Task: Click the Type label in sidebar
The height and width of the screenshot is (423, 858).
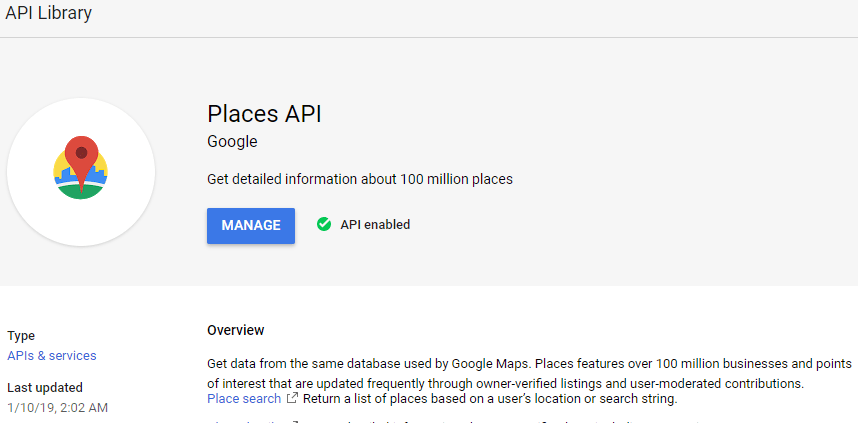Action: tap(21, 336)
